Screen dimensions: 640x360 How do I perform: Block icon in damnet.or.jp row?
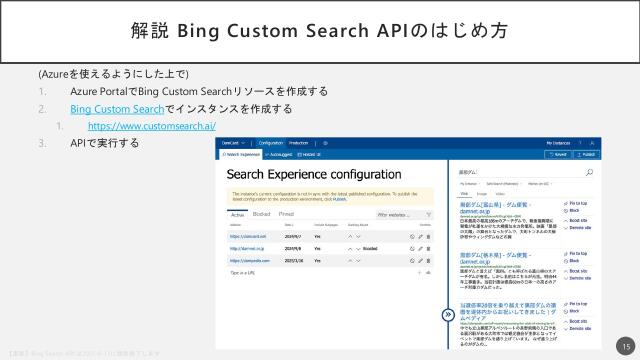tap(412, 249)
